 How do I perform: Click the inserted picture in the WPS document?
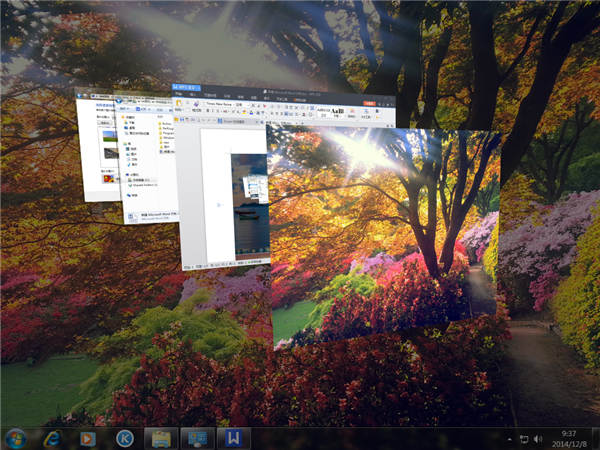[x=249, y=207]
